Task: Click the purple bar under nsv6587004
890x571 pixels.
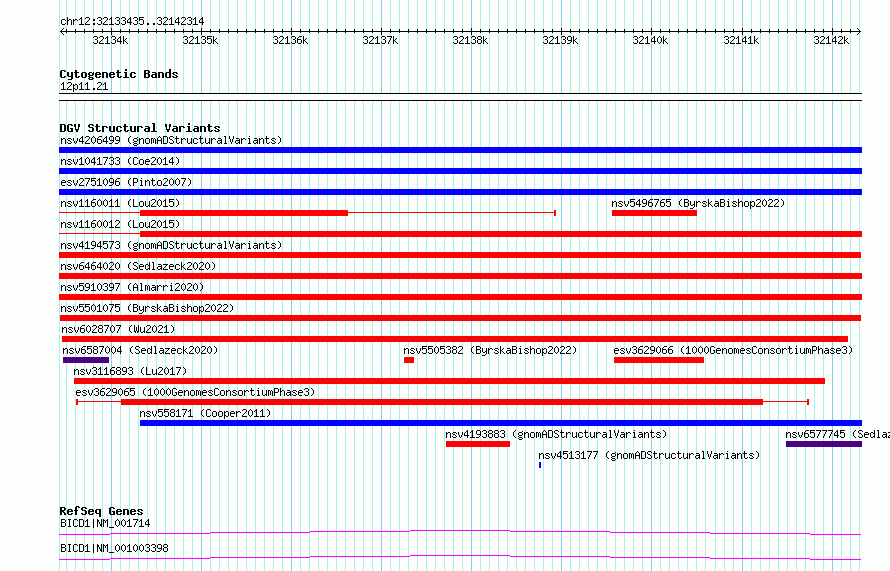Action: 86,360
